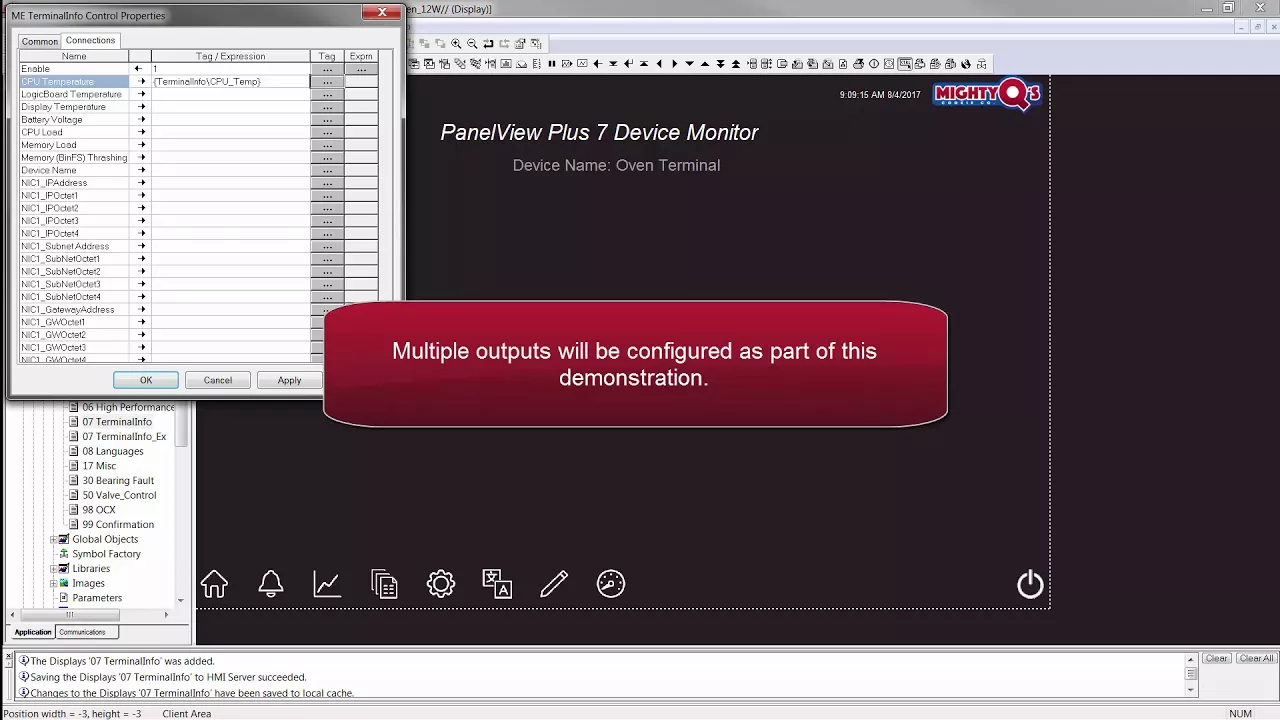Click the power shutdown icon on the display

tap(1030, 584)
